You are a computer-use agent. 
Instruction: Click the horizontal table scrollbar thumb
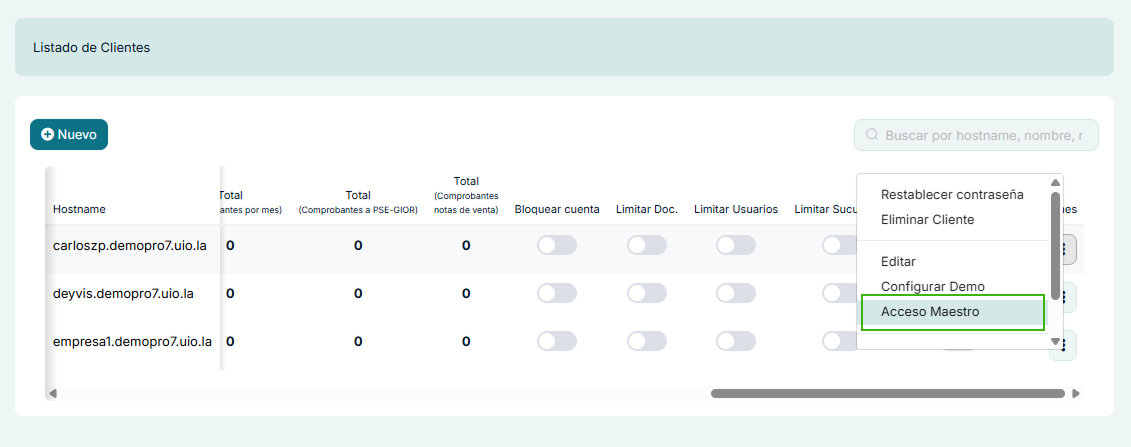(x=887, y=393)
